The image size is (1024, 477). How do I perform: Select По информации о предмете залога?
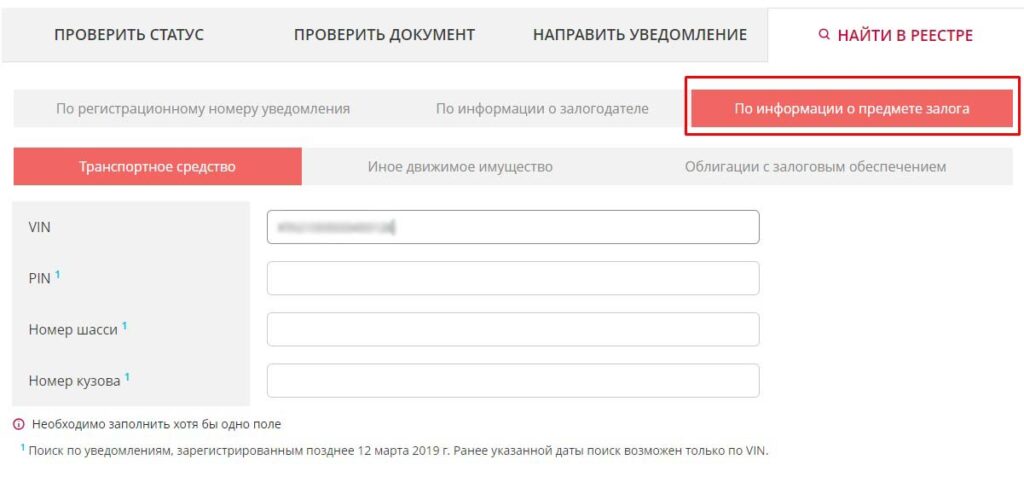tap(851, 109)
